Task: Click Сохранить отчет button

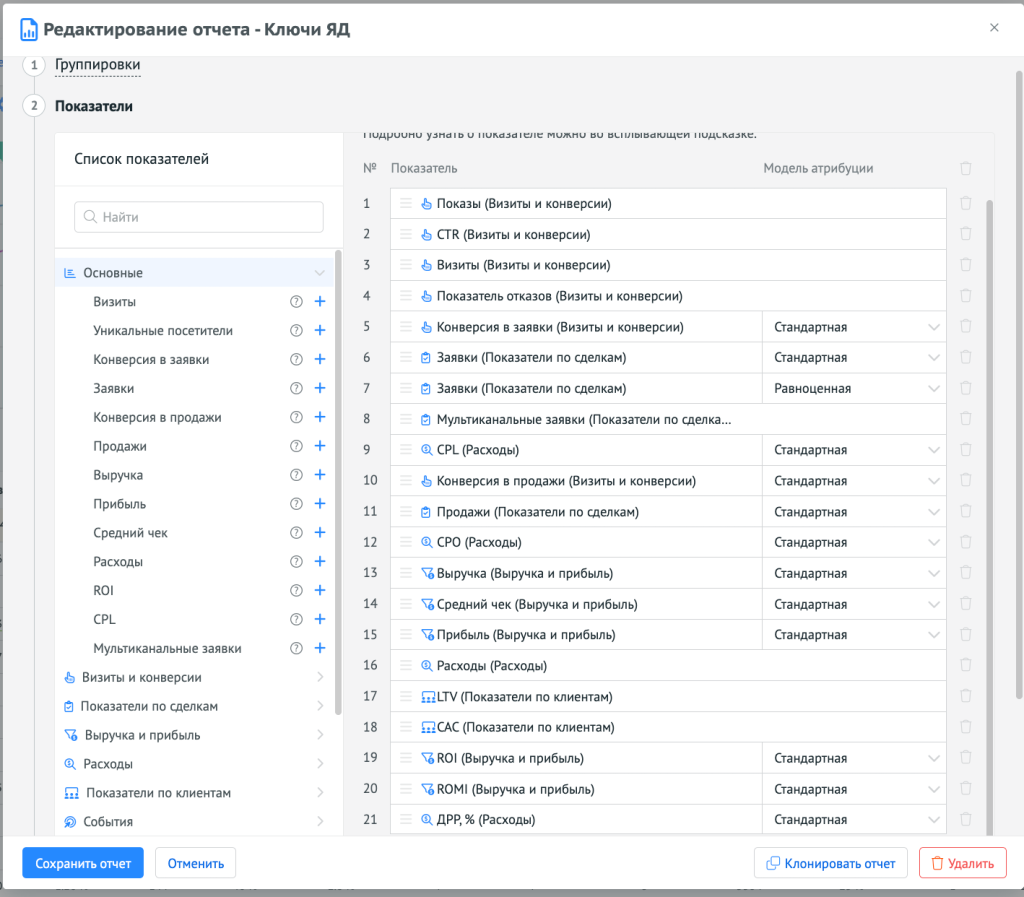Action: click(83, 863)
